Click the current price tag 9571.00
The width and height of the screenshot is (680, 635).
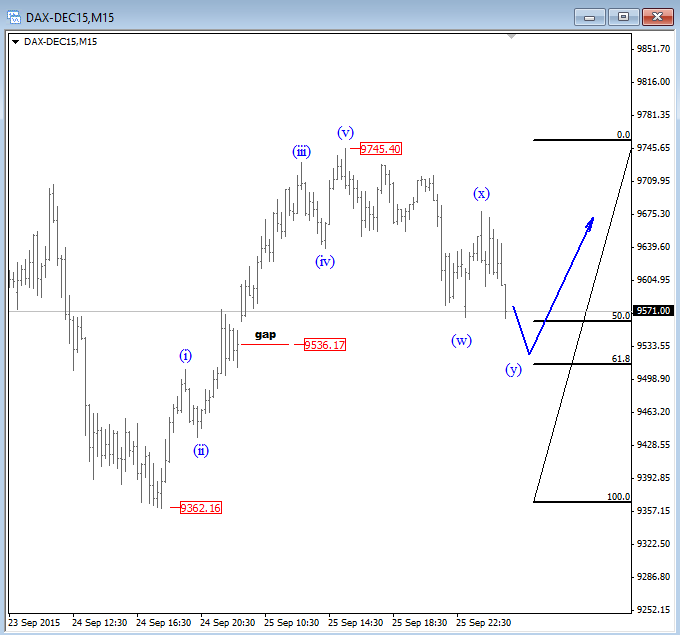click(653, 311)
